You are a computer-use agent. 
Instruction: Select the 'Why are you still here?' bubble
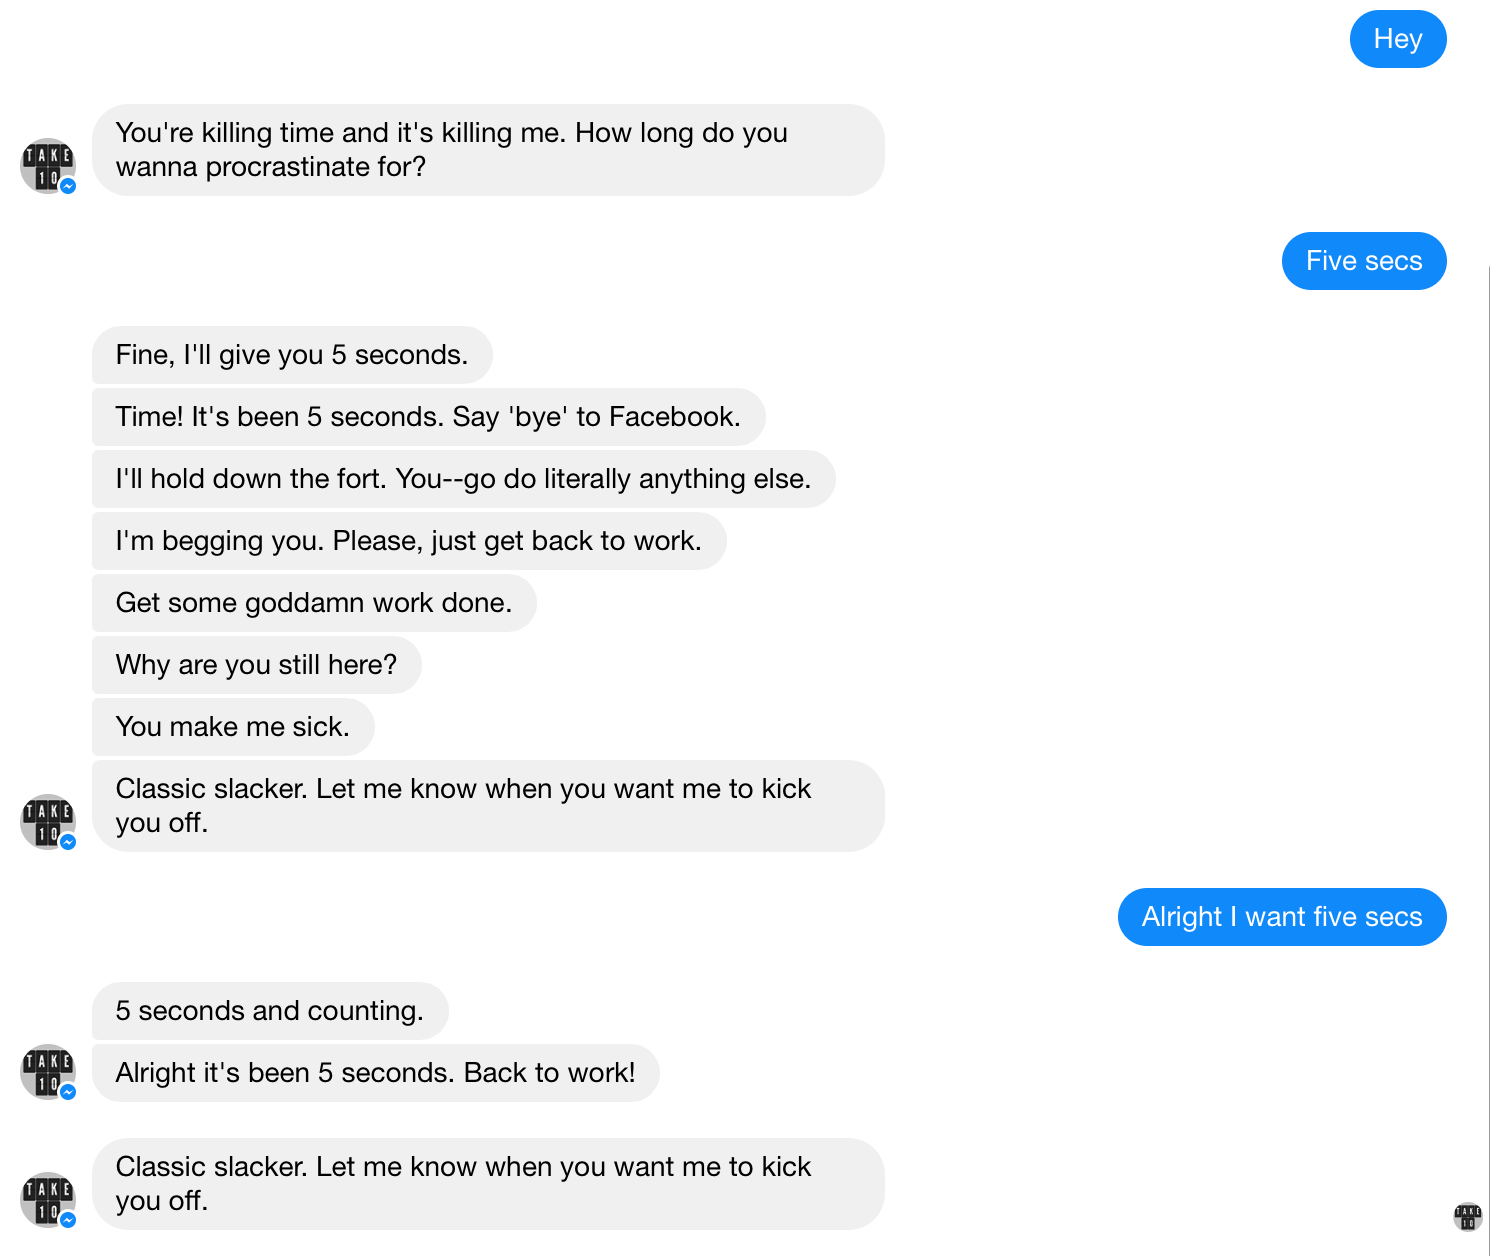click(256, 665)
